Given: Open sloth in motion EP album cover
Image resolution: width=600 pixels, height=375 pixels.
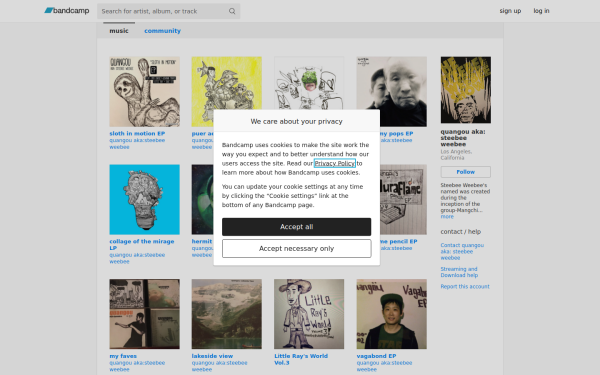Looking at the screenshot, I should point(145,91).
